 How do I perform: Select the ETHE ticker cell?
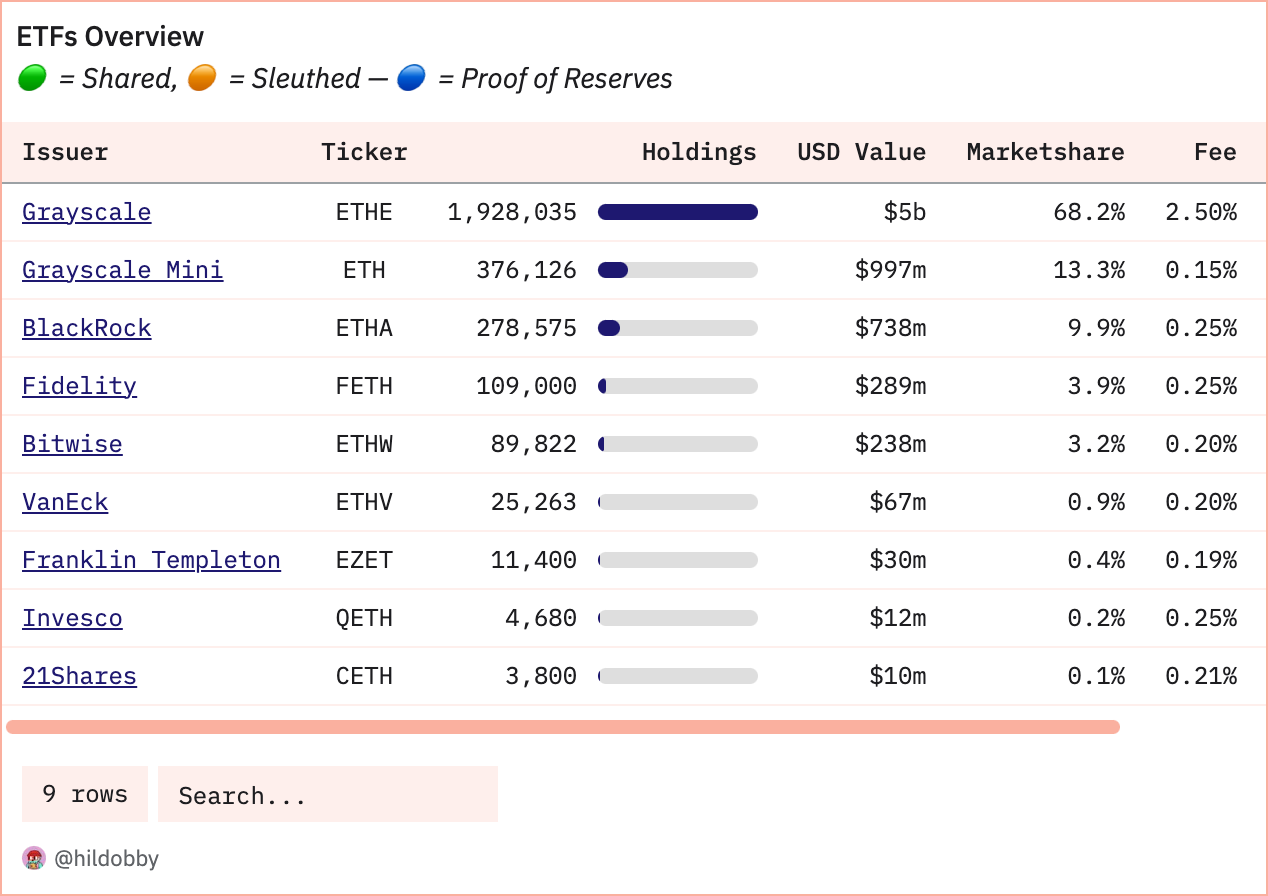click(x=364, y=212)
